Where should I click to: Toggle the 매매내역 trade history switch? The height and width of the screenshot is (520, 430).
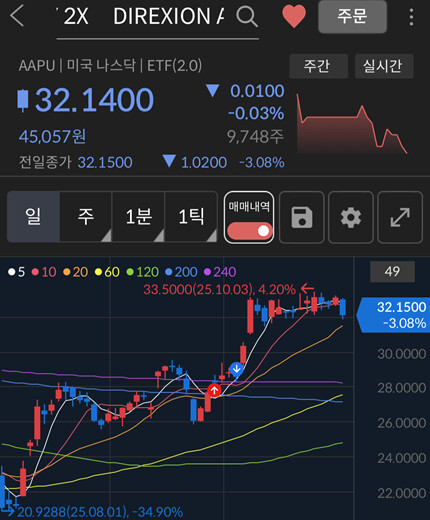click(x=249, y=231)
